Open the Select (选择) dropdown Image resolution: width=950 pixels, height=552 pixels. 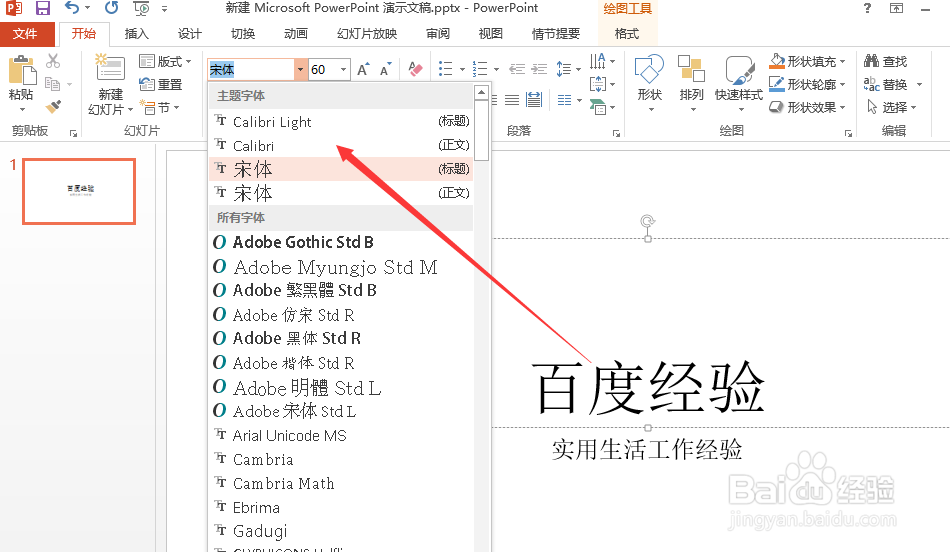click(892, 107)
